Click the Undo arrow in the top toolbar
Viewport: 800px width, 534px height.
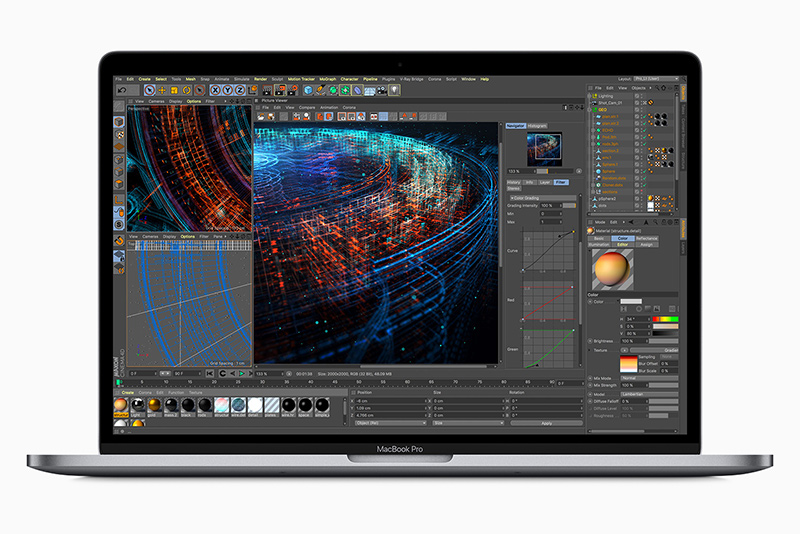(122, 90)
